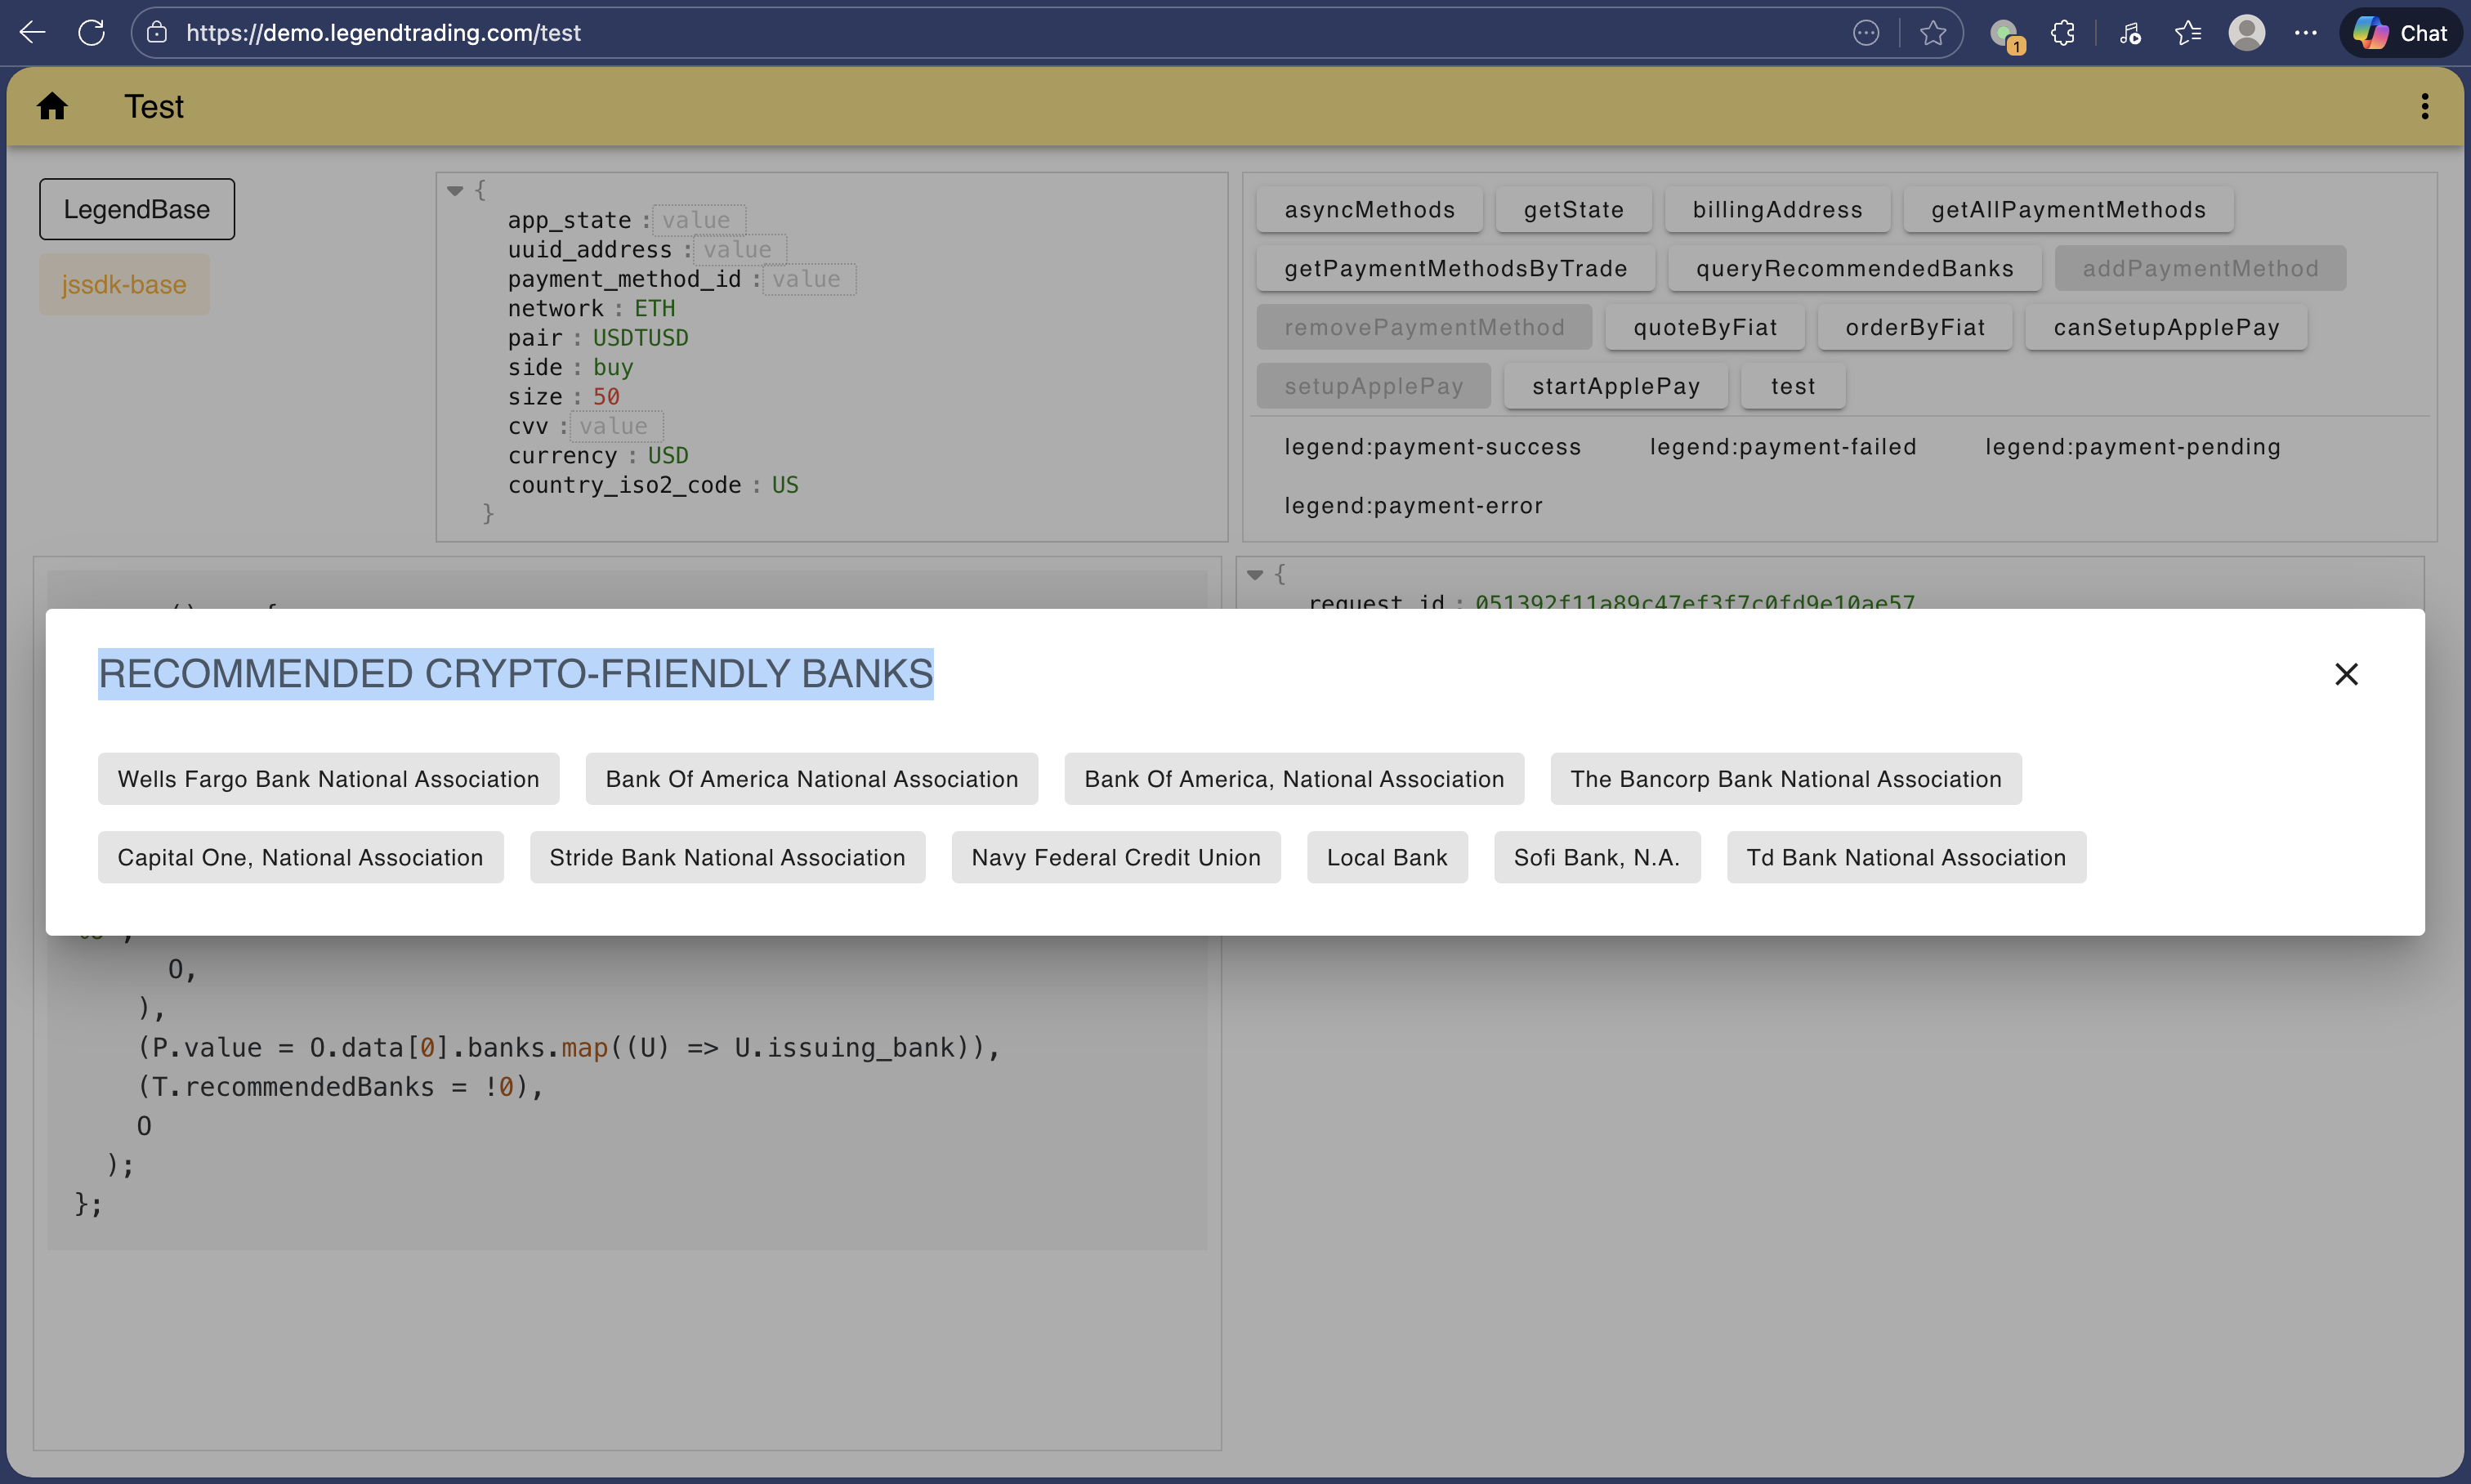Image resolution: width=2471 pixels, height=1484 pixels.
Task: Click the side value buy
Action: point(613,367)
